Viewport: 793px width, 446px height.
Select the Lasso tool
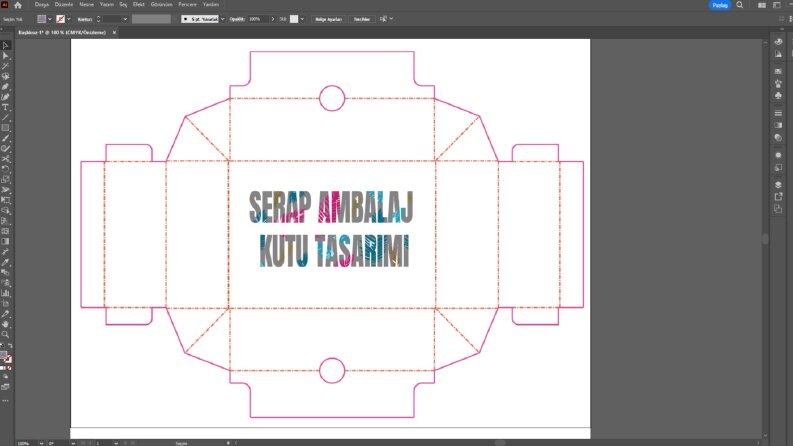click(x=6, y=76)
